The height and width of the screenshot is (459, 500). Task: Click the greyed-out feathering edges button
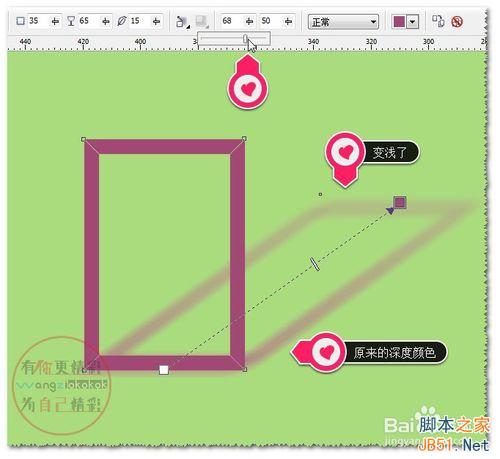202,22
